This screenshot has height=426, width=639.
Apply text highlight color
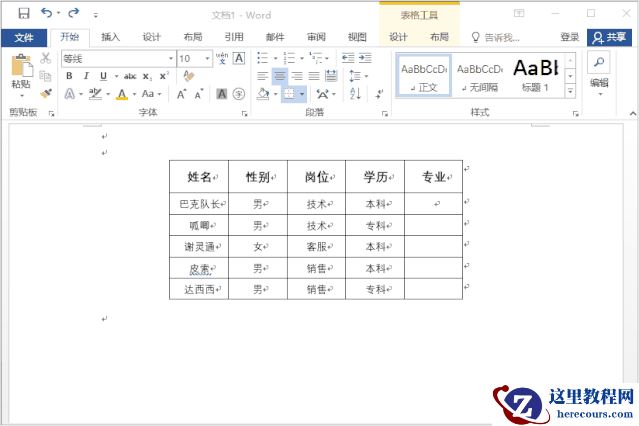pyautogui.click(x=95, y=94)
